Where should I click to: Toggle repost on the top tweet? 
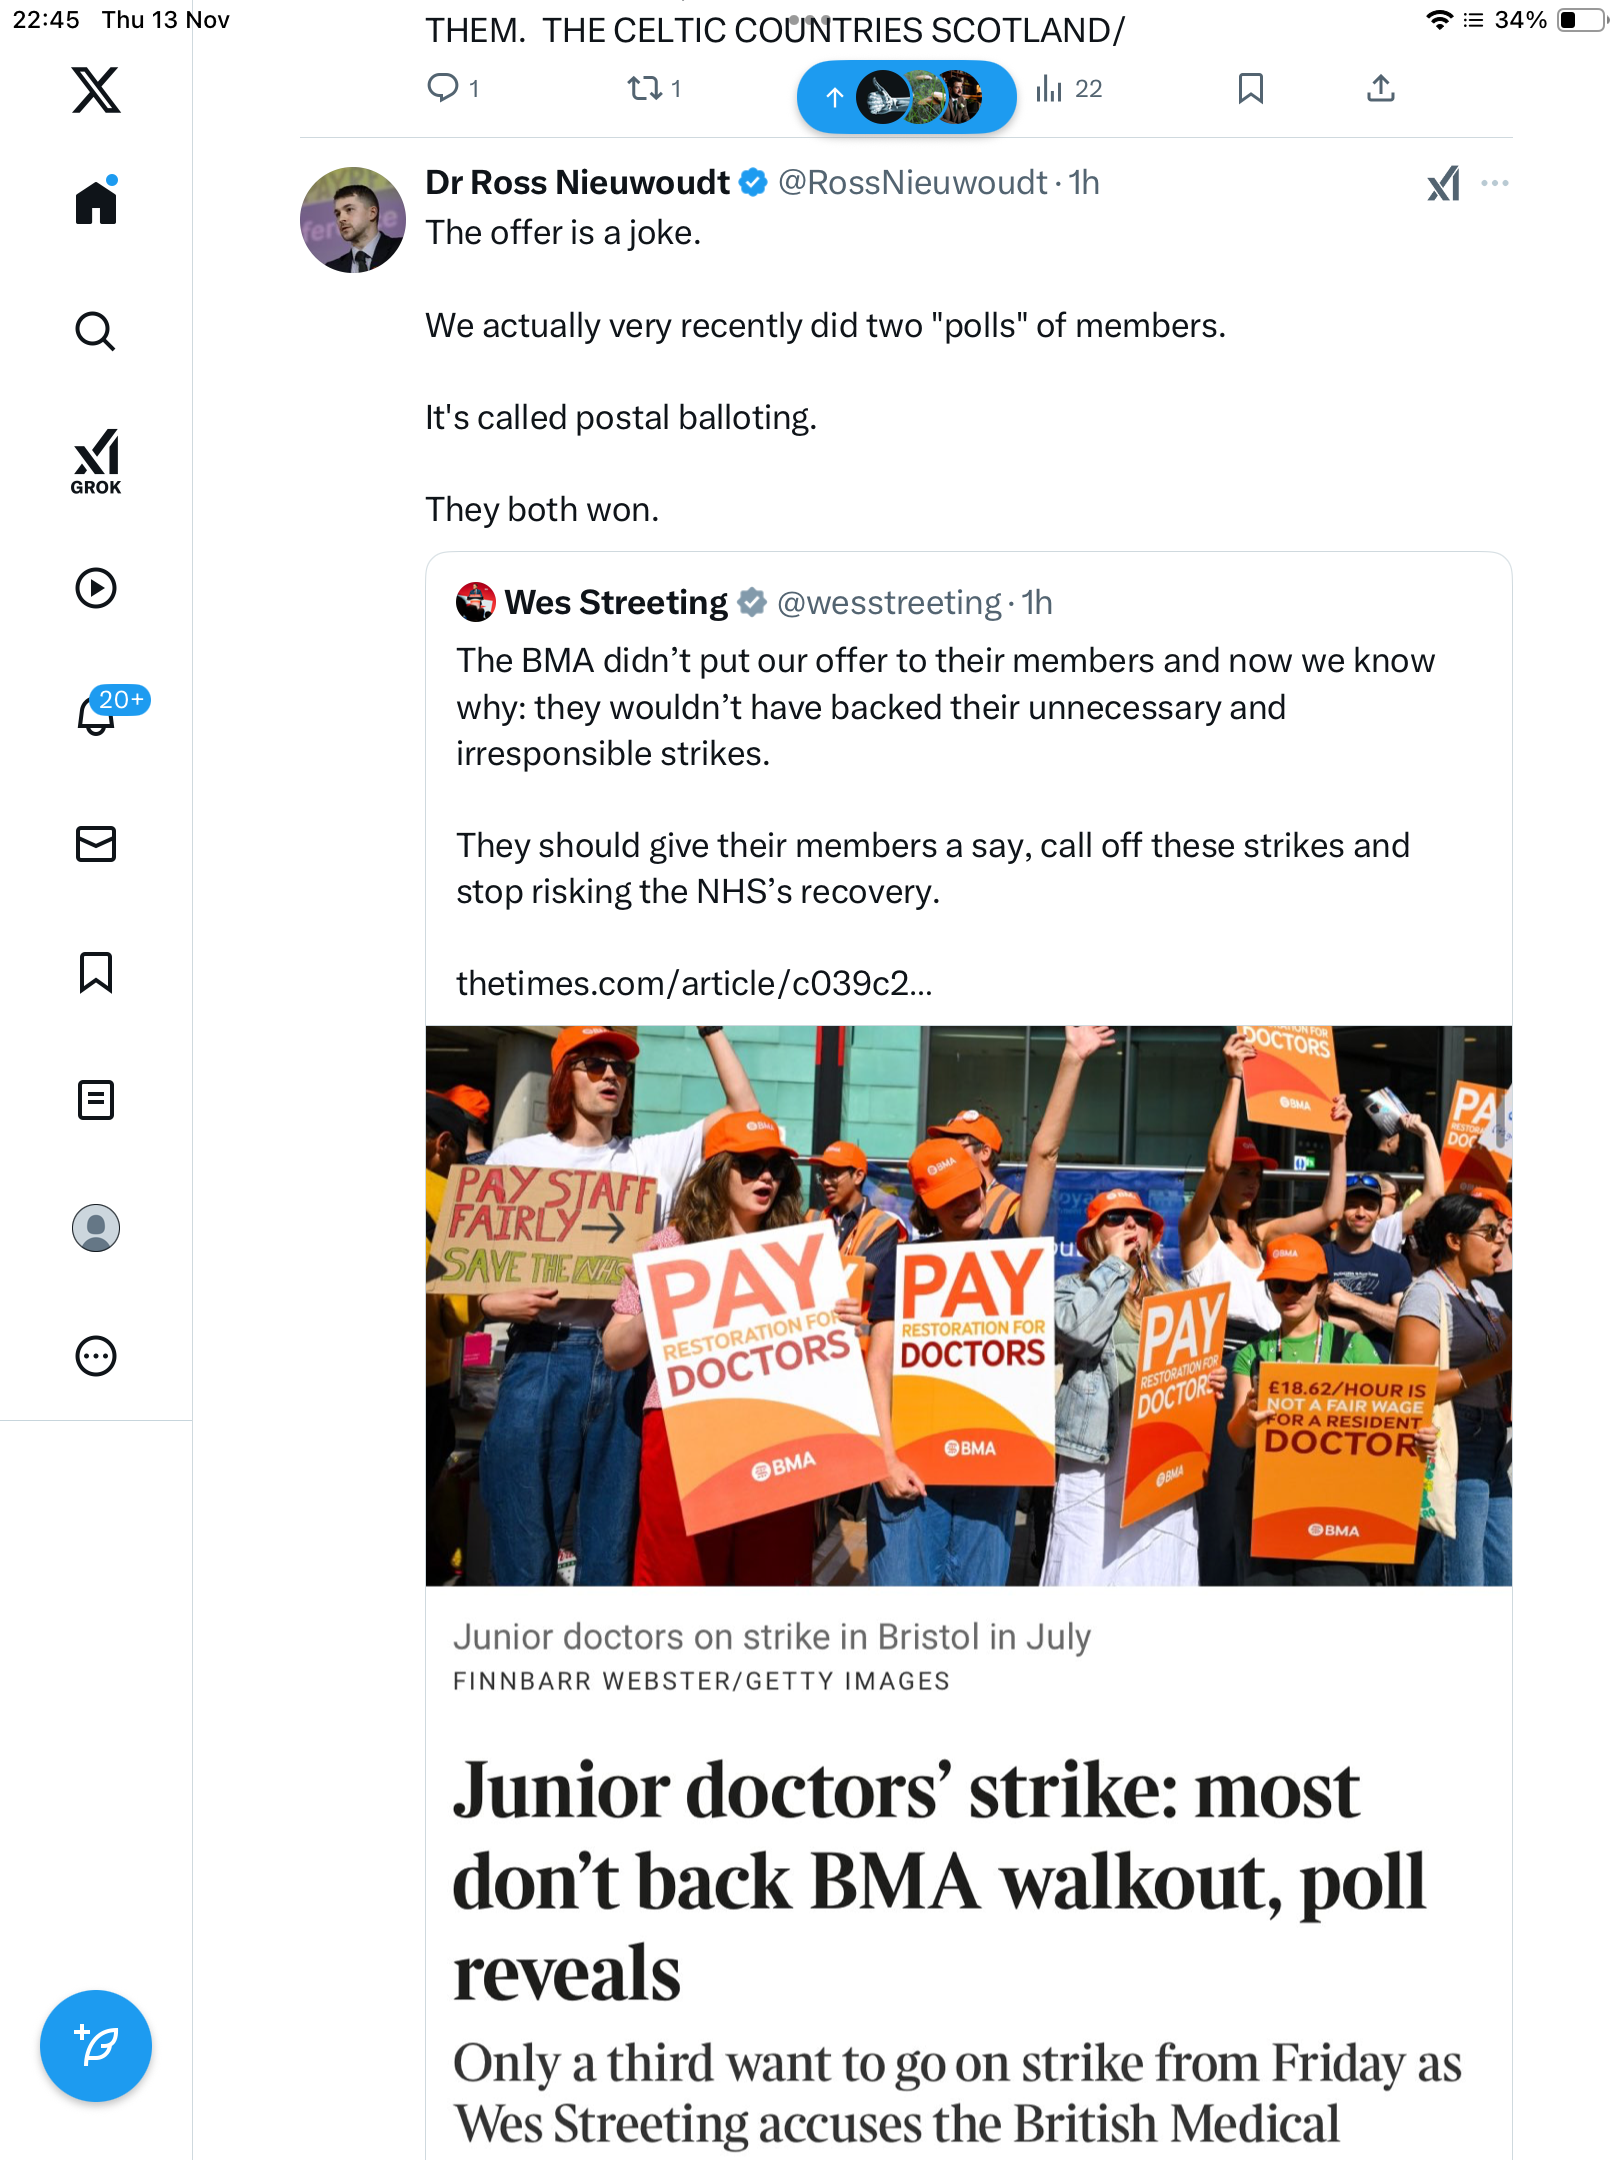[644, 89]
